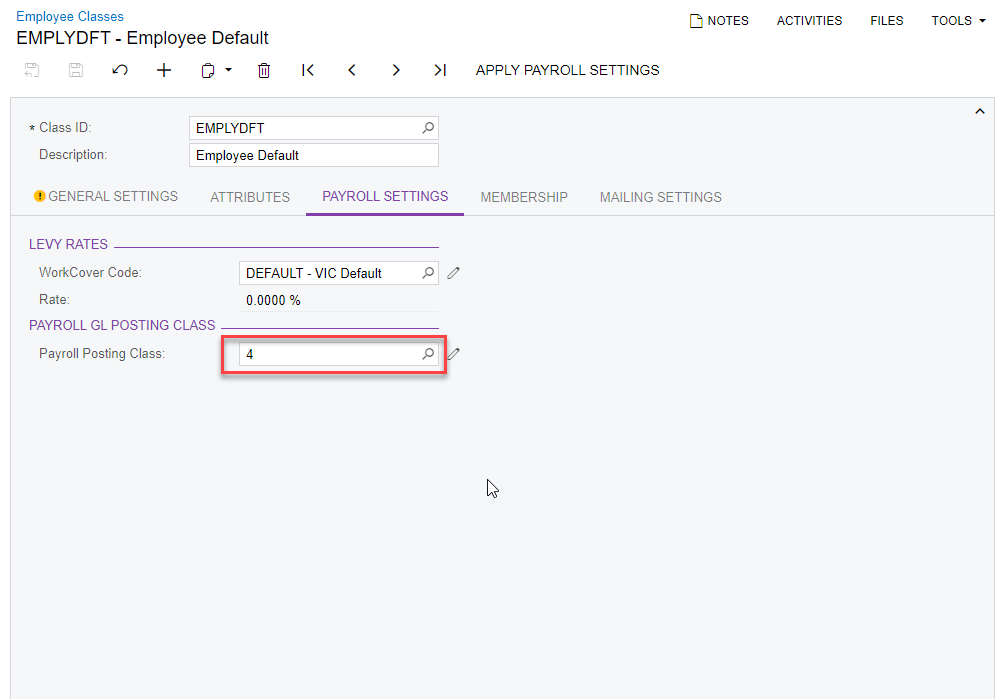Screen dimensions: 1000x699
Task: Click inside the Description field
Action: point(313,155)
